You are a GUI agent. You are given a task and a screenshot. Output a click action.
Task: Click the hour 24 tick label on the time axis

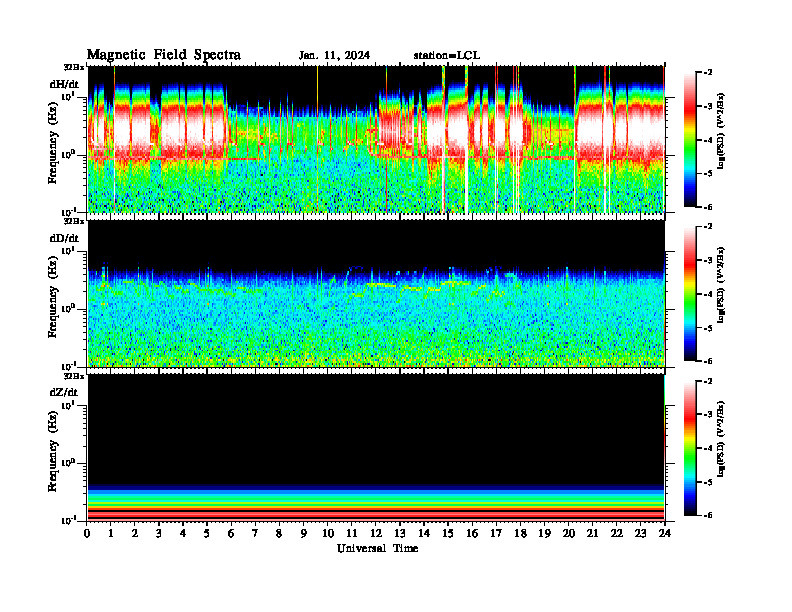665,534
